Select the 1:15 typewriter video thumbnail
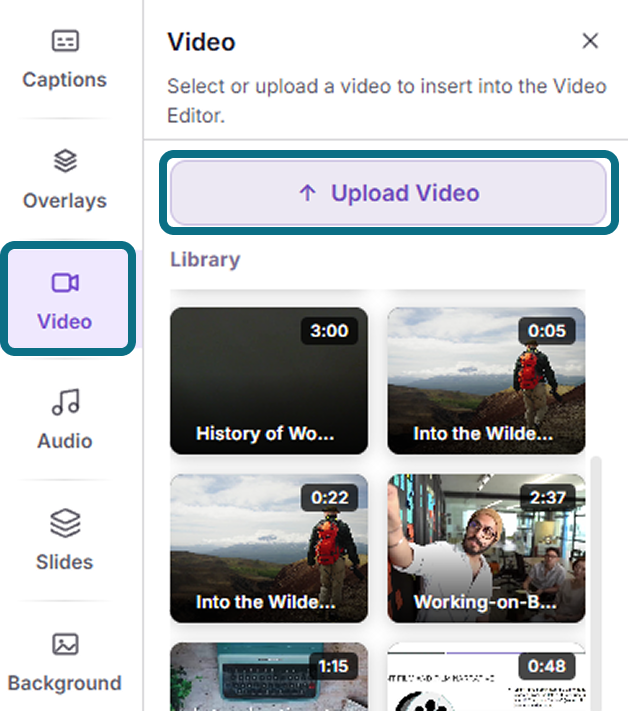The width and height of the screenshot is (628, 711). (x=269, y=677)
